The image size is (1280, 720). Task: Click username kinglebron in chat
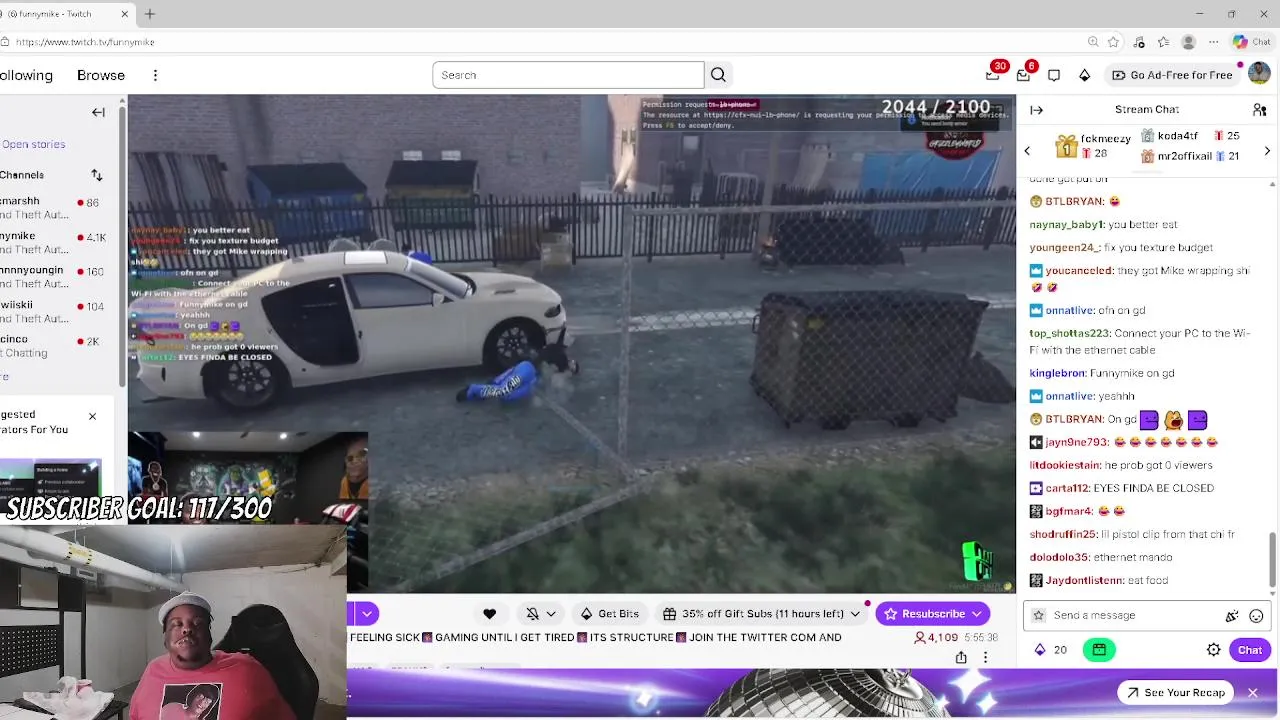(x=1057, y=373)
